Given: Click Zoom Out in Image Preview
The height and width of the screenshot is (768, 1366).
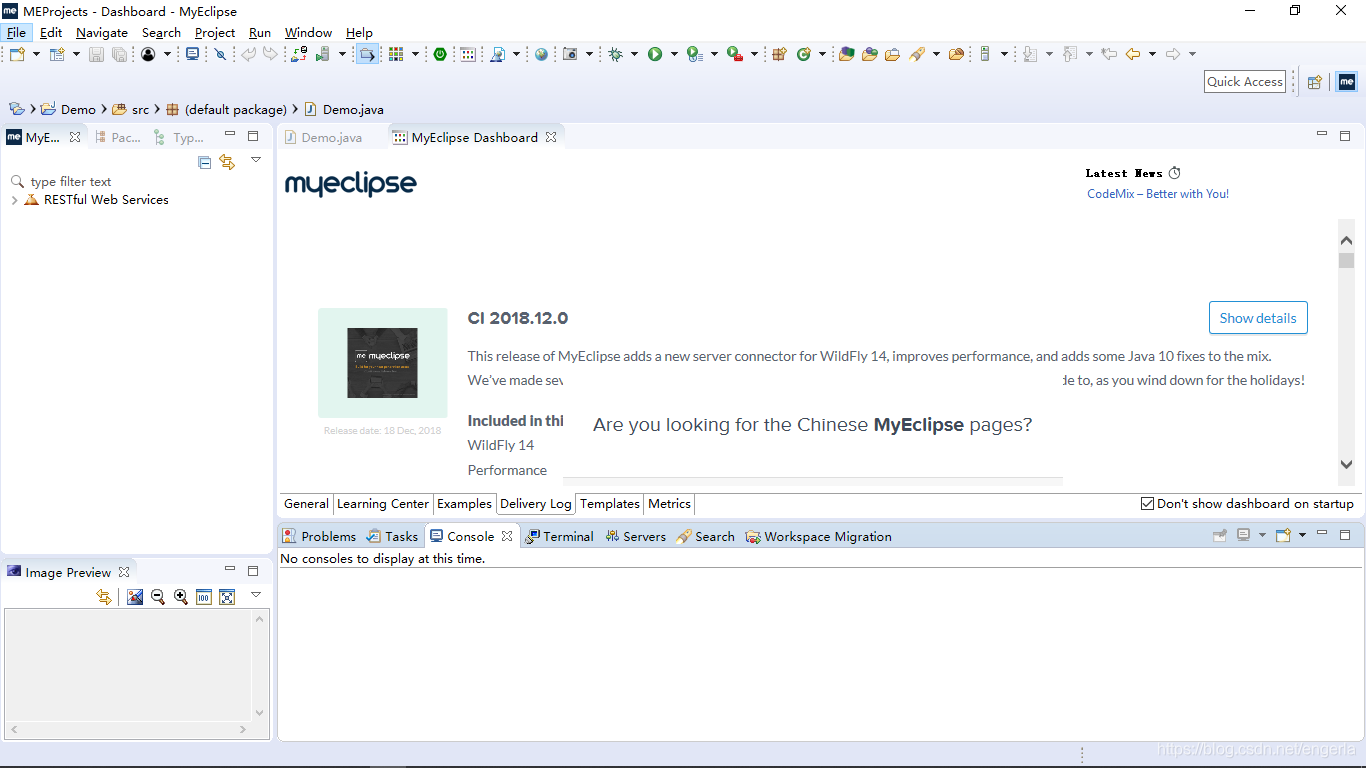Looking at the screenshot, I should pos(158,597).
